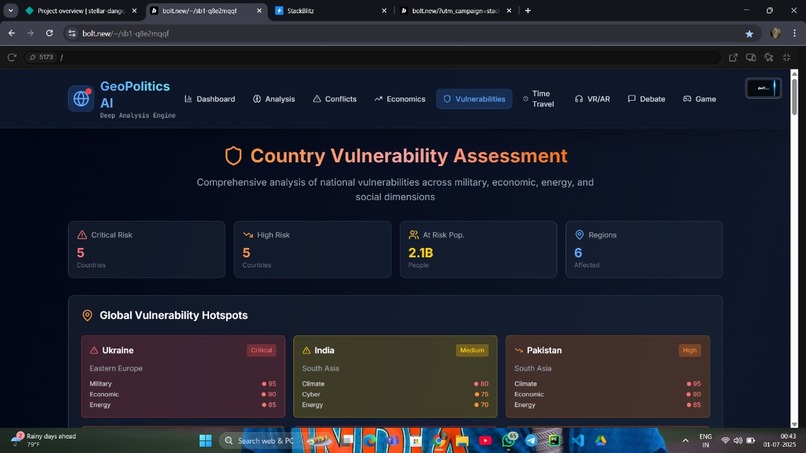Click the India warning triangle icon
Image resolution: width=806 pixels, height=453 pixels.
(x=306, y=350)
